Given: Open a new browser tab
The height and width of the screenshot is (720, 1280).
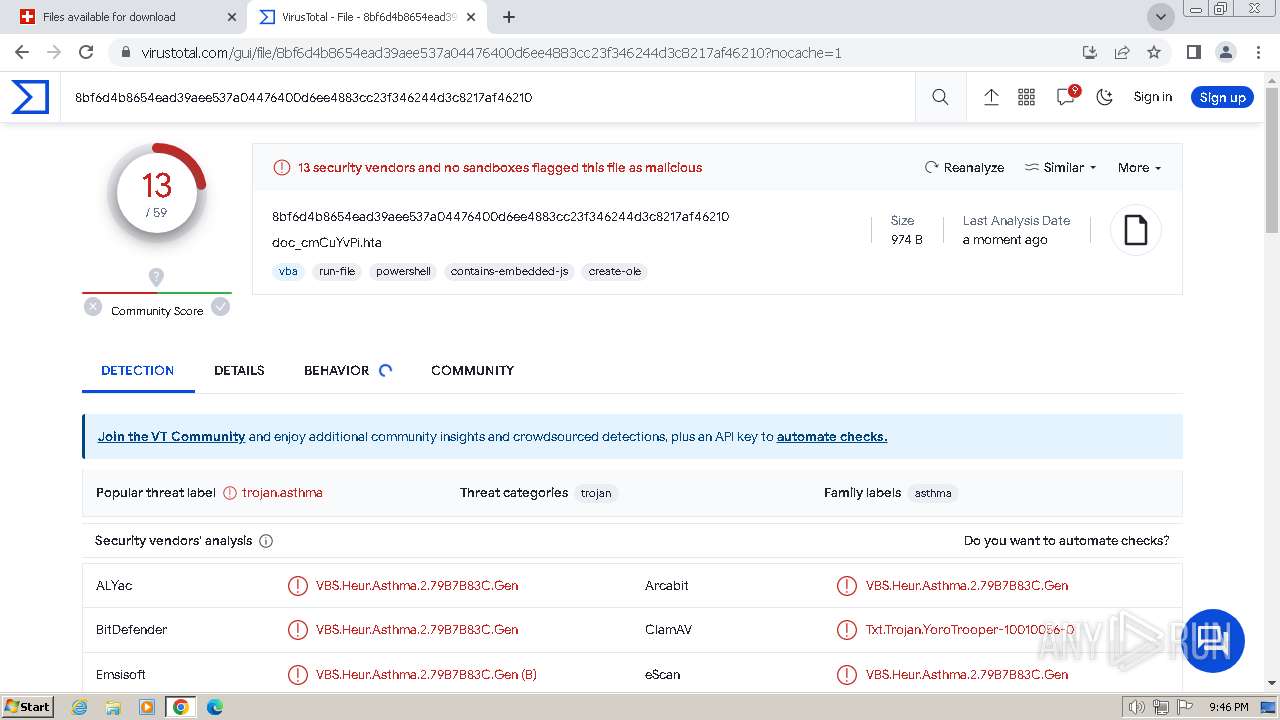Looking at the screenshot, I should 508,17.
